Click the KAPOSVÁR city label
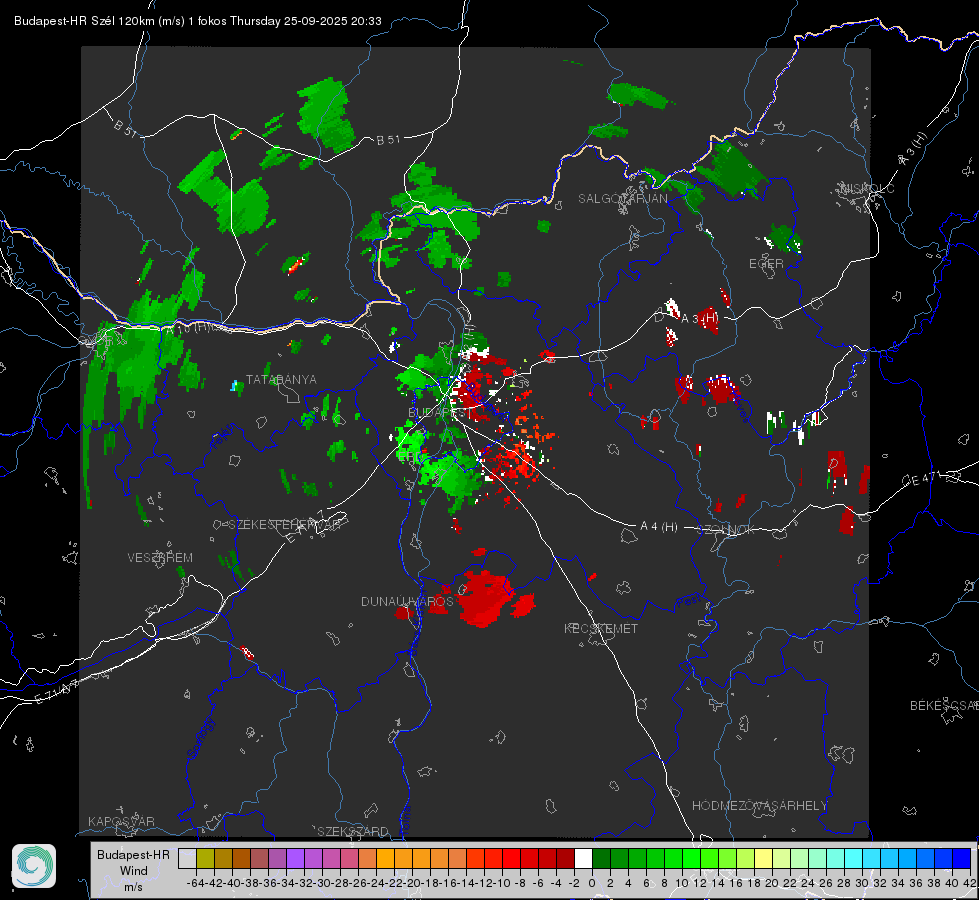 pyautogui.click(x=121, y=821)
